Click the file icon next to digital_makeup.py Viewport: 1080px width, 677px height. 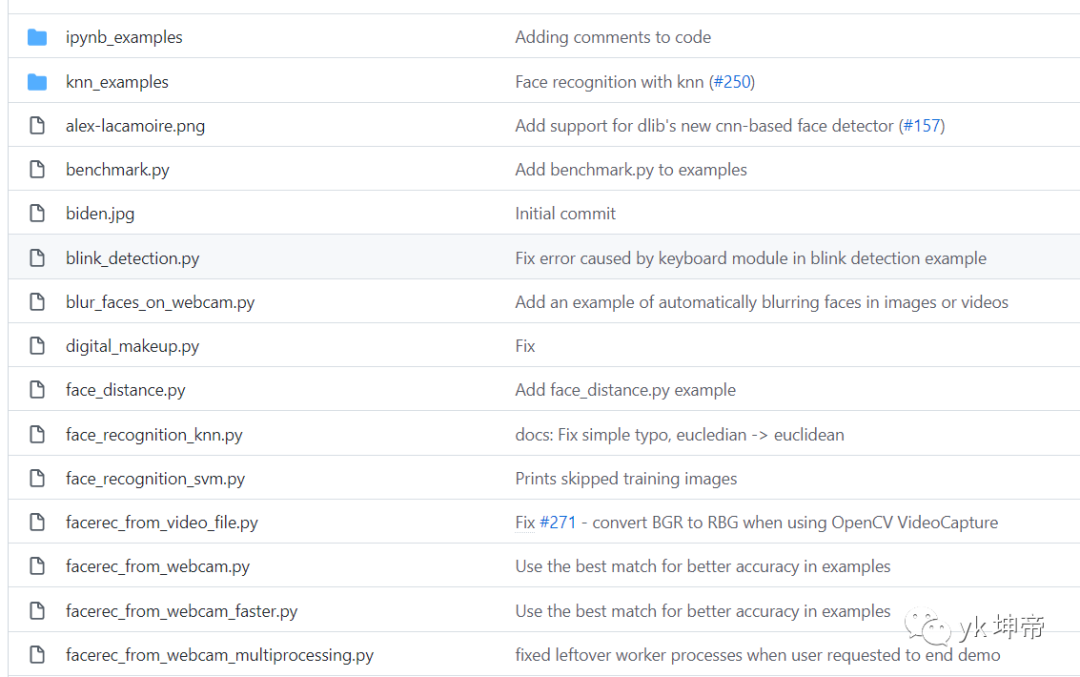click(x=37, y=346)
